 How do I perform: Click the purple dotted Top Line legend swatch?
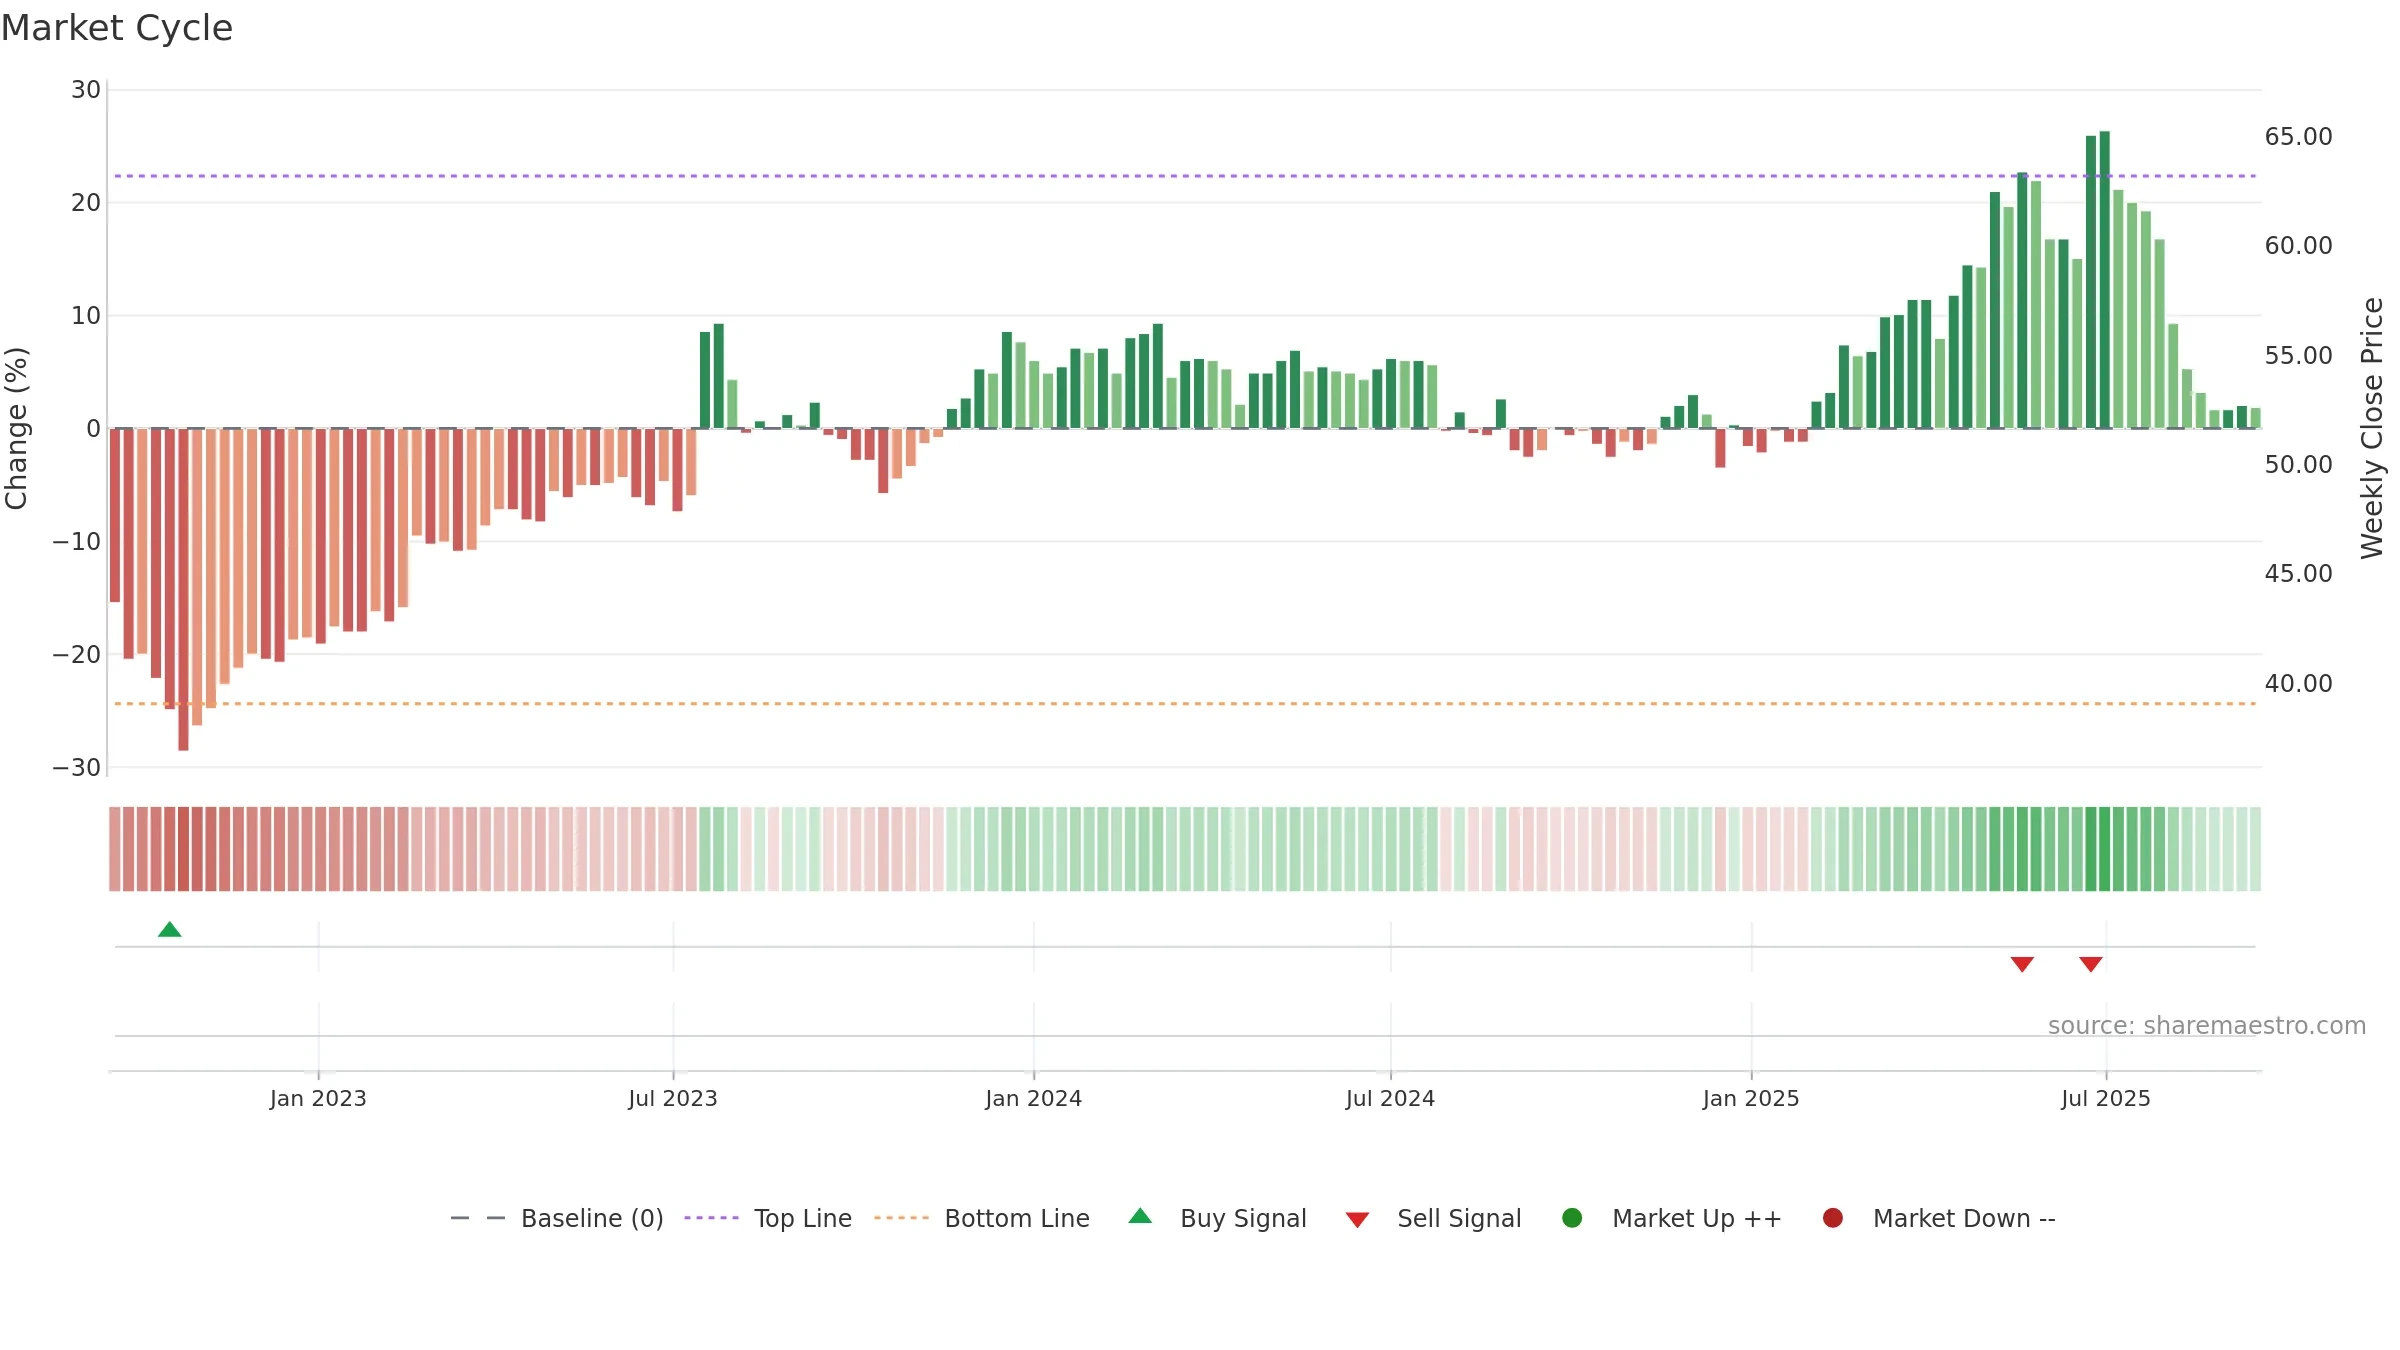[x=711, y=1218]
